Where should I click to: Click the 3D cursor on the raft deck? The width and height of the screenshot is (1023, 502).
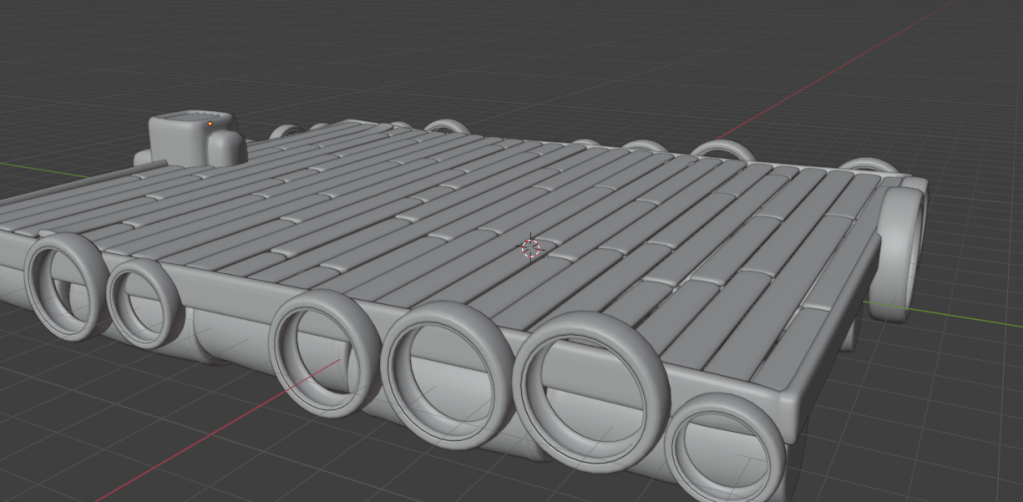[x=531, y=248]
